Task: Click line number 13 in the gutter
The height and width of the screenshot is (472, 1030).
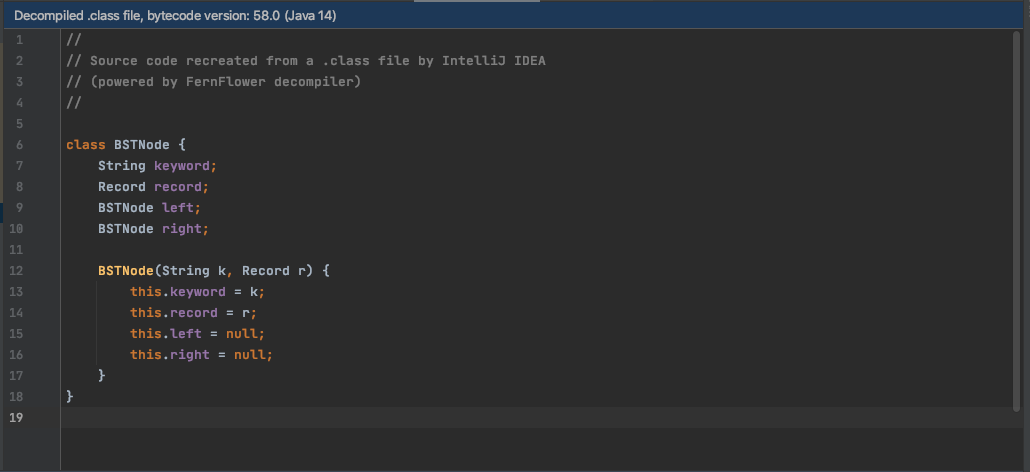Action: [16, 291]
